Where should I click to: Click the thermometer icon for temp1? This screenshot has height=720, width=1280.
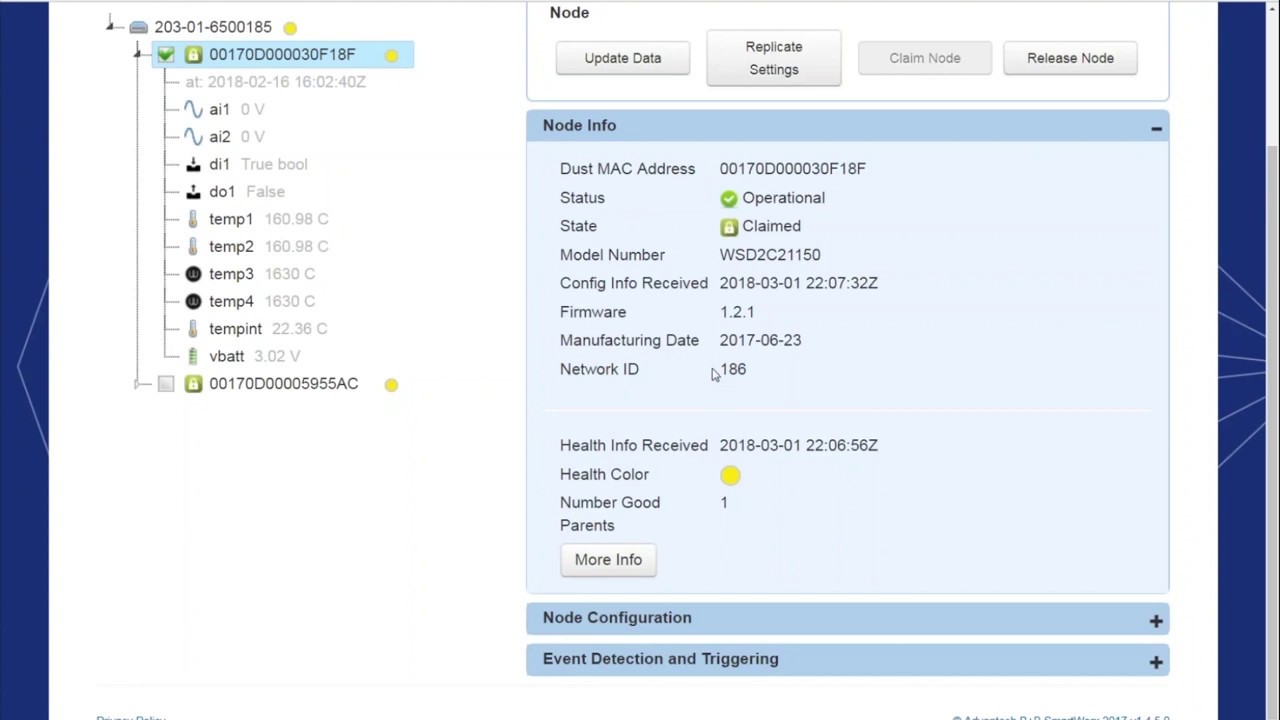click(193, 219)
